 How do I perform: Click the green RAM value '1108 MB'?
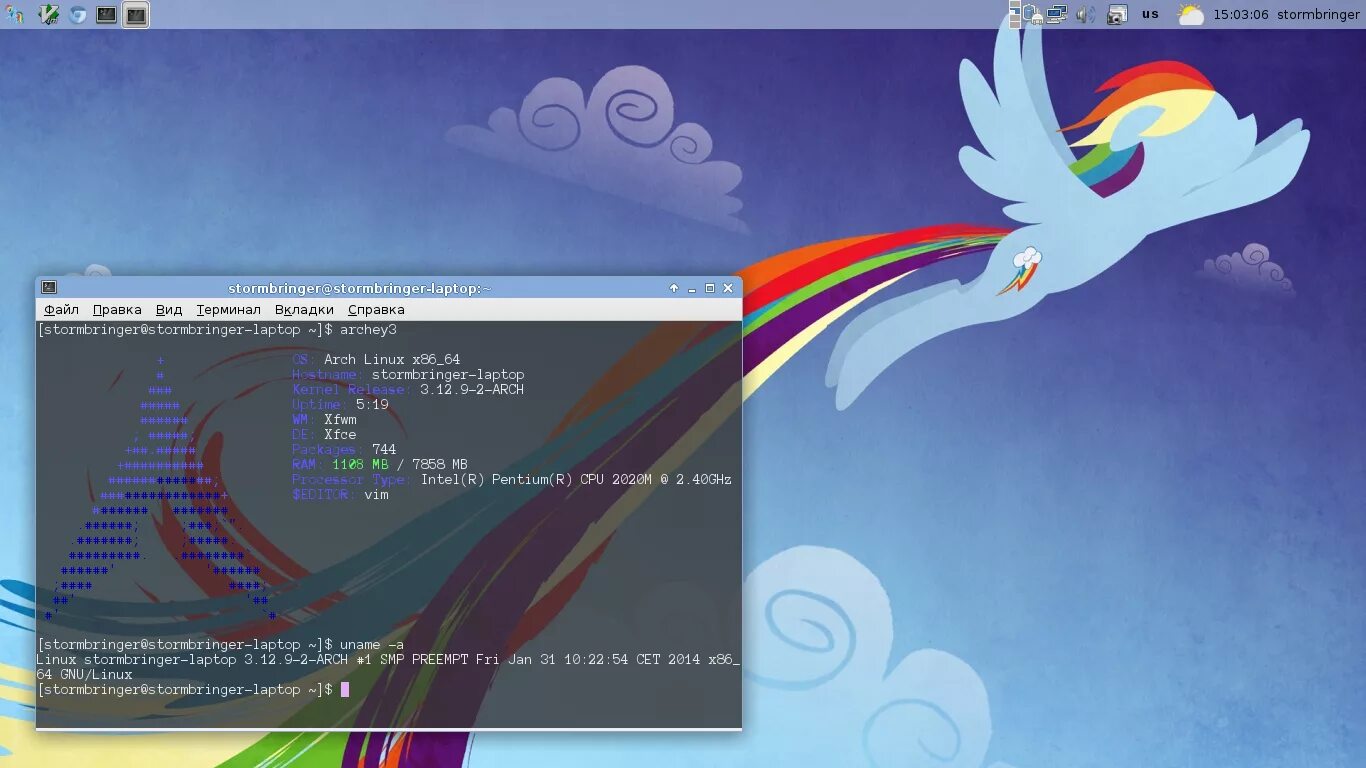tap(360, 465)
